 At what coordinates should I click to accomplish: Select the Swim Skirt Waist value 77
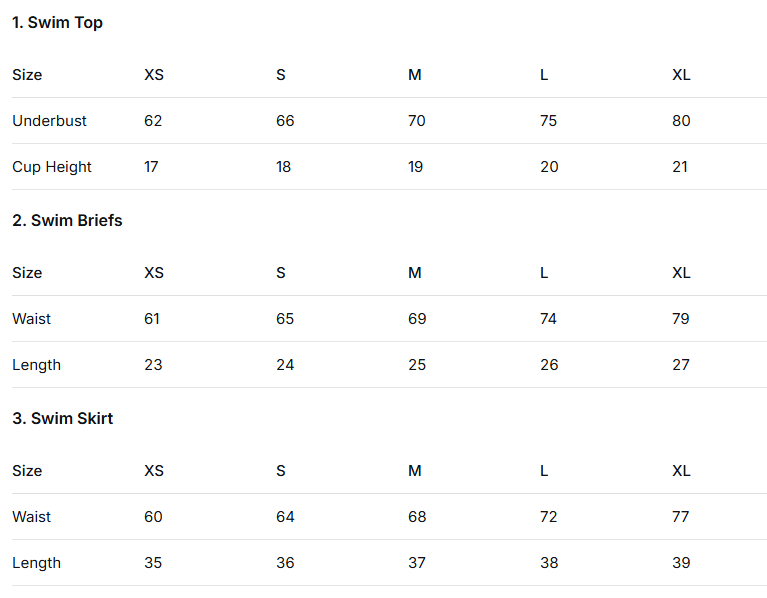[x=681, y=517]
